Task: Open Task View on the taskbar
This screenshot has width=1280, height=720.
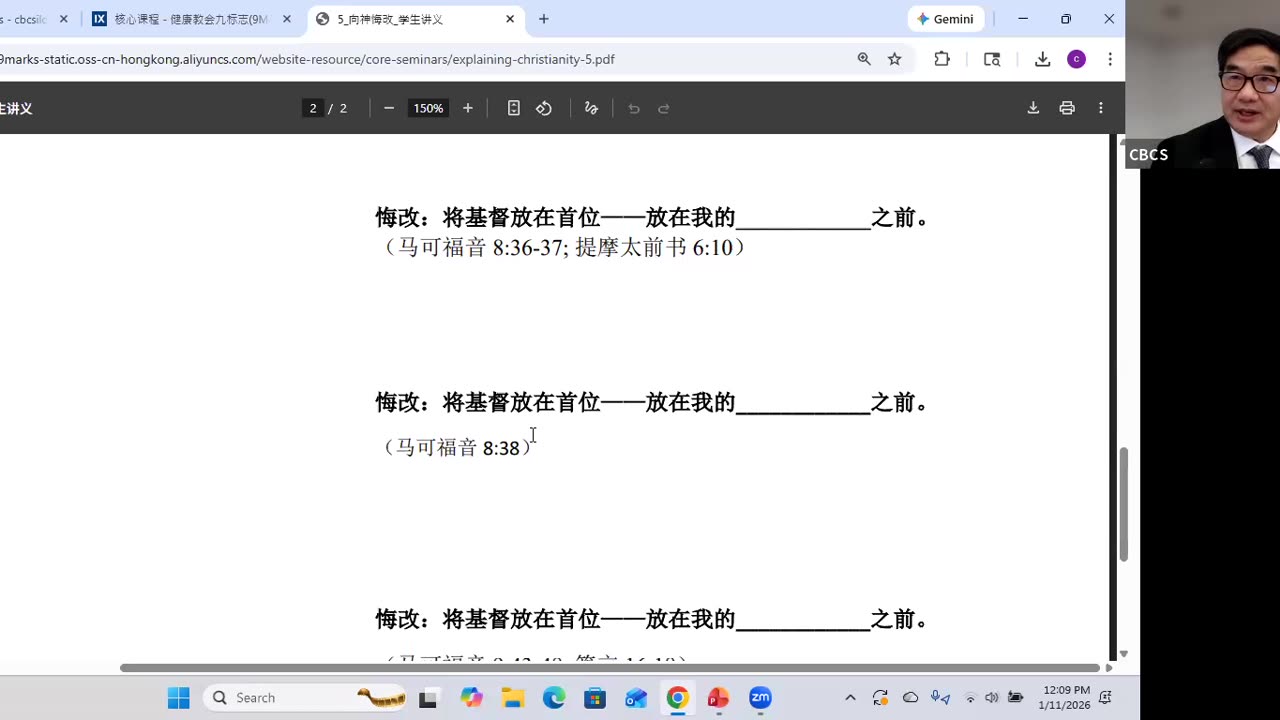Action: (x=428, y=697)
